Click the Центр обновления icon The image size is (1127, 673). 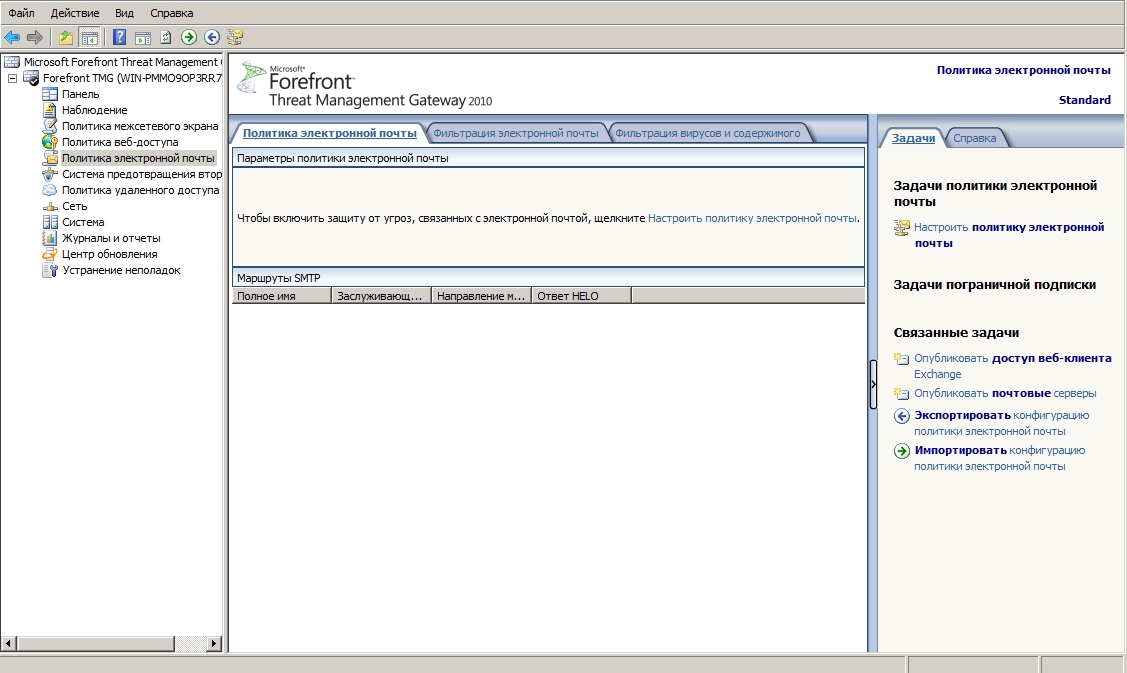click(50, 254)
